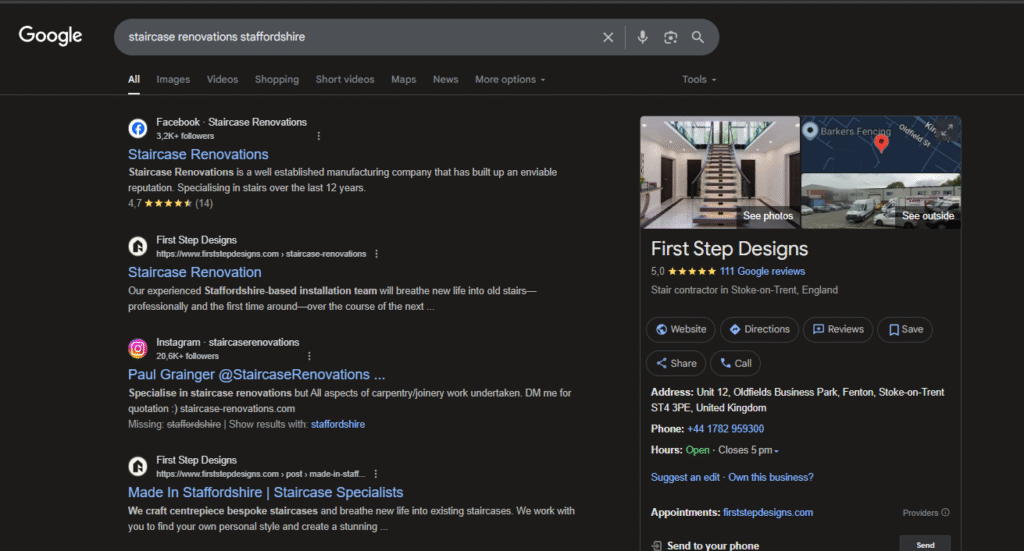Open three-dot menu for Instagram result
This screenshot has width=1024, height=551.
pos(310,356)
